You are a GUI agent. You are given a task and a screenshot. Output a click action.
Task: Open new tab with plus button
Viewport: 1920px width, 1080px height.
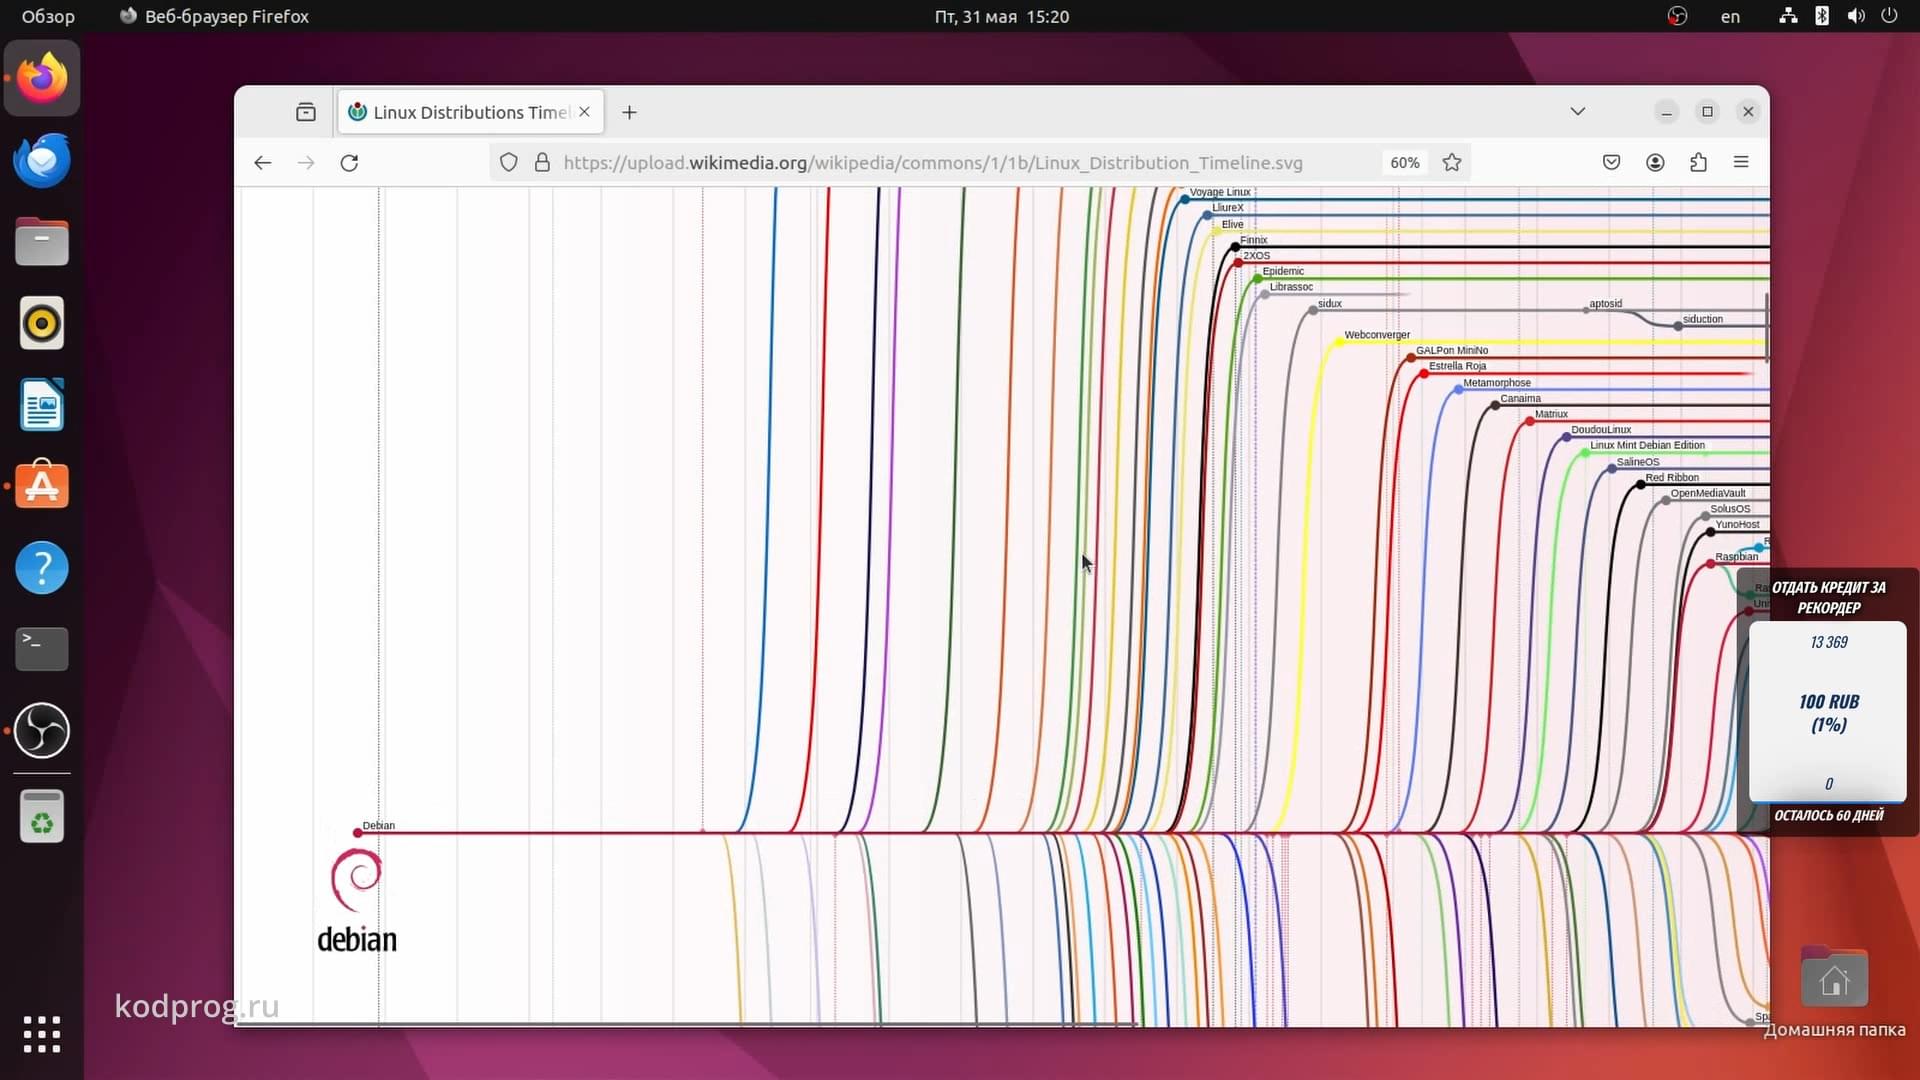point(629,112)
